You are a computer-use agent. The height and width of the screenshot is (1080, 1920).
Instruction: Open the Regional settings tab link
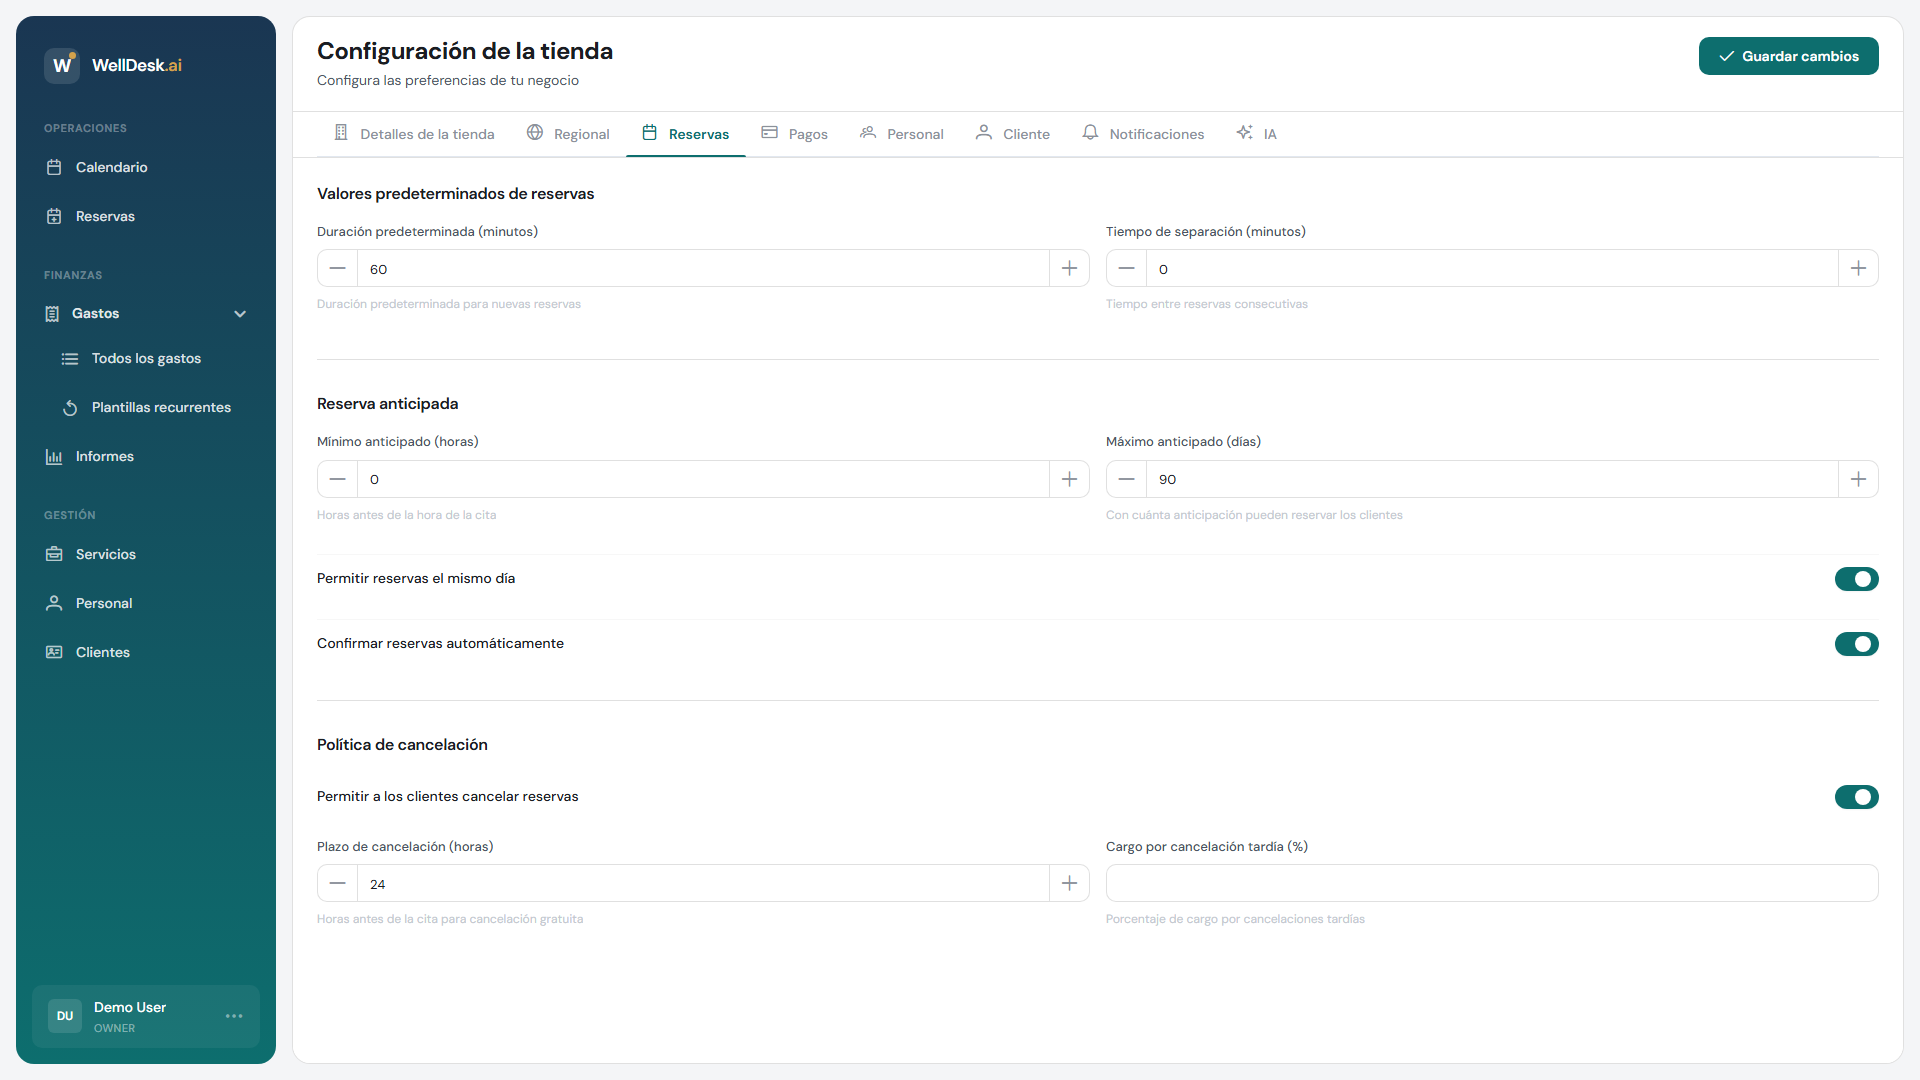(x=567, y=133)
